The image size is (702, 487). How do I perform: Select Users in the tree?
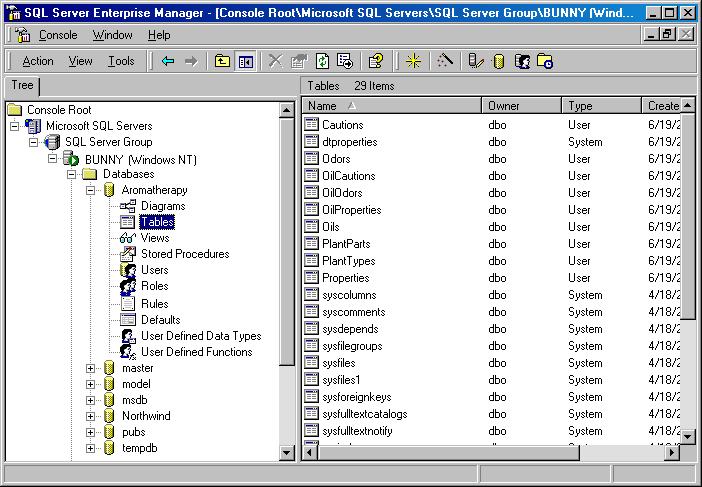tap(154, 270)
